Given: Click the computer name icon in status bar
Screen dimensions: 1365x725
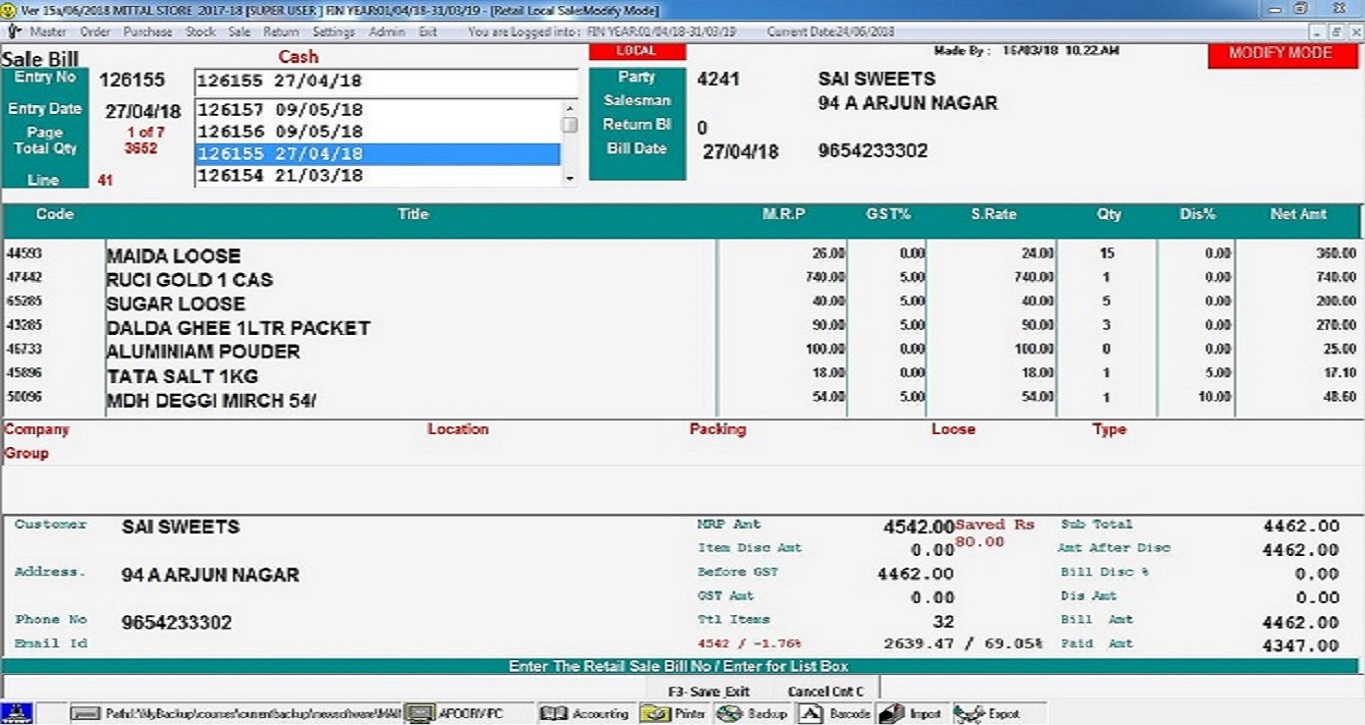Looking at the screenshot, I should 420,714.
